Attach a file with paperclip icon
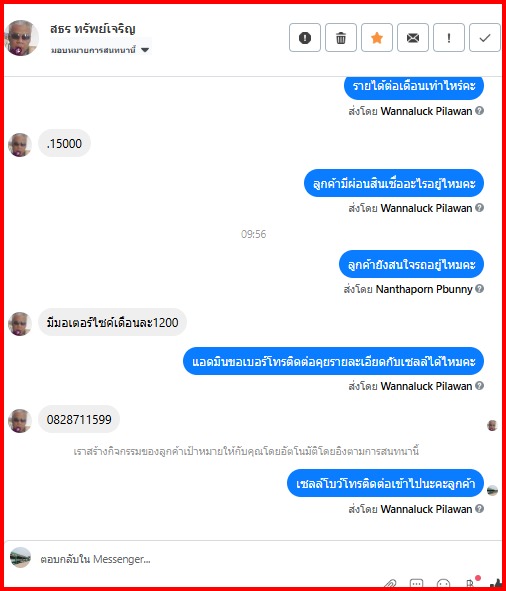506x591 pixels. tap(391, 585)
